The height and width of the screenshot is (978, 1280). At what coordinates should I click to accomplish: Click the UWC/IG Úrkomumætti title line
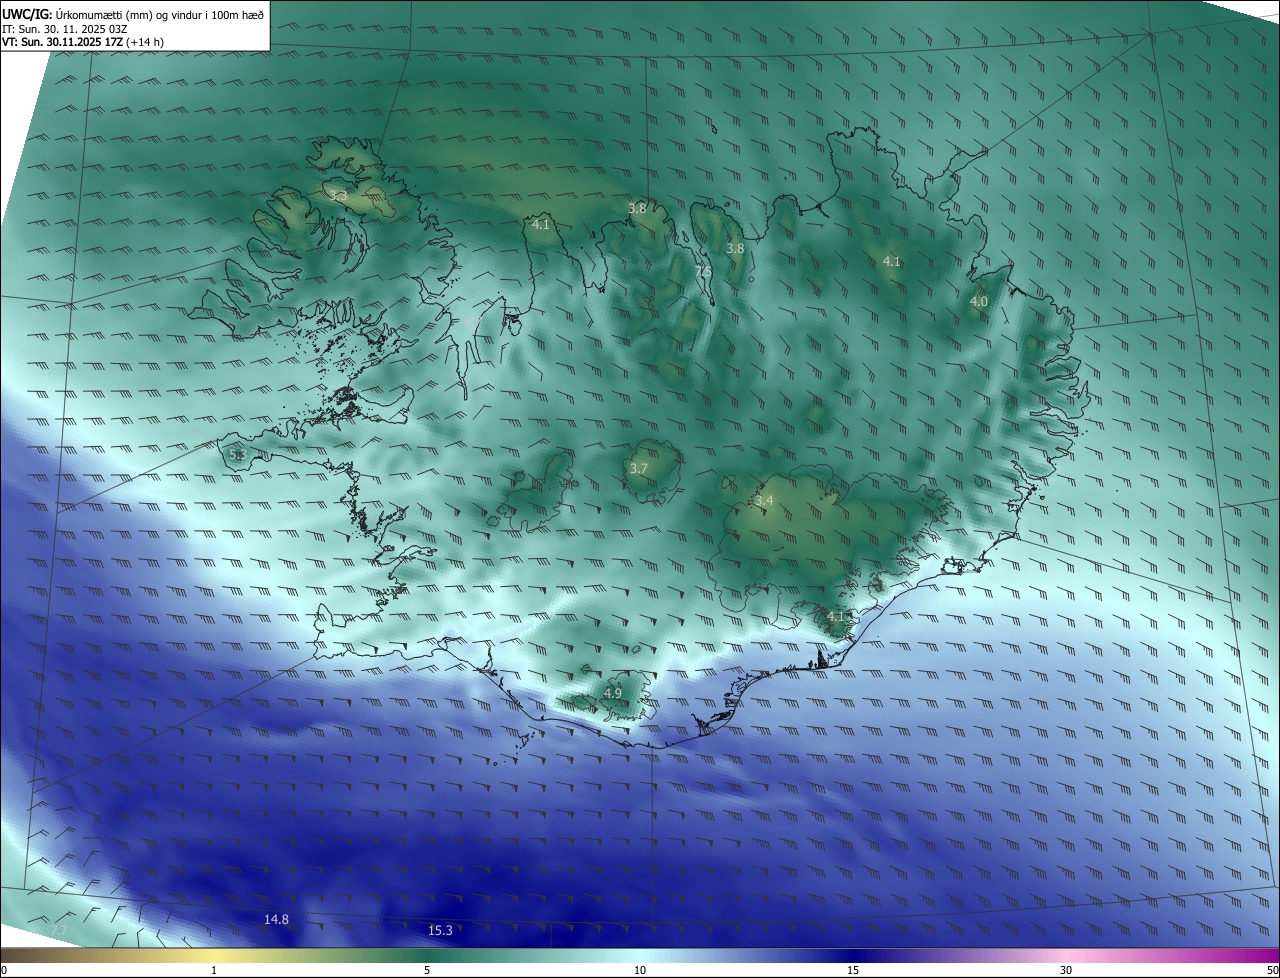133,14
